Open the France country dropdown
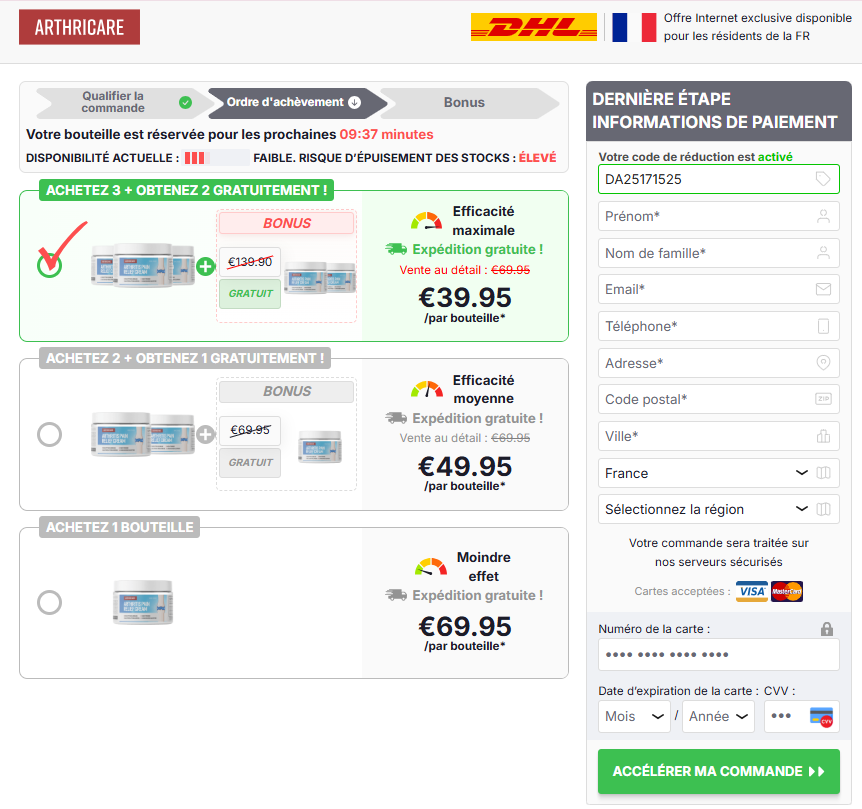Screen dimensions: 862x809 coord(718,473)
